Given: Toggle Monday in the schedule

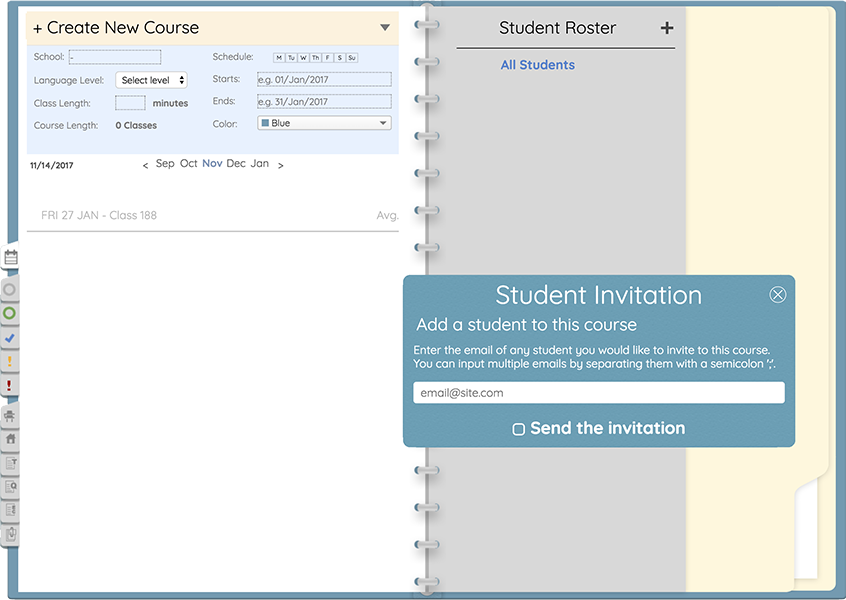Looking at the screenshot, I should point(279,58).
